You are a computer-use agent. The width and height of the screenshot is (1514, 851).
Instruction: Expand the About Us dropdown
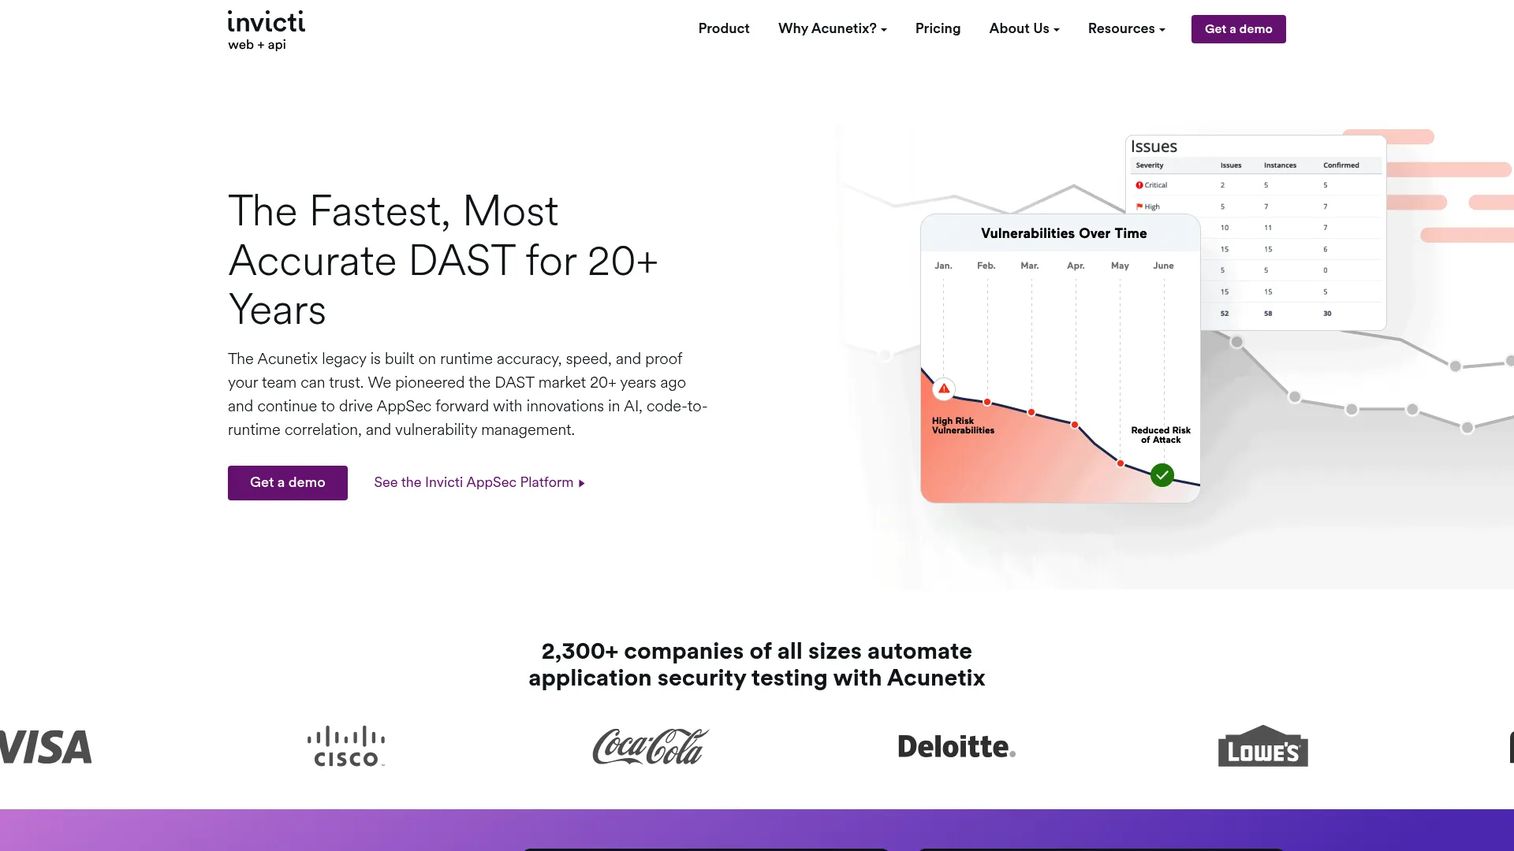tap(1024, 29)
